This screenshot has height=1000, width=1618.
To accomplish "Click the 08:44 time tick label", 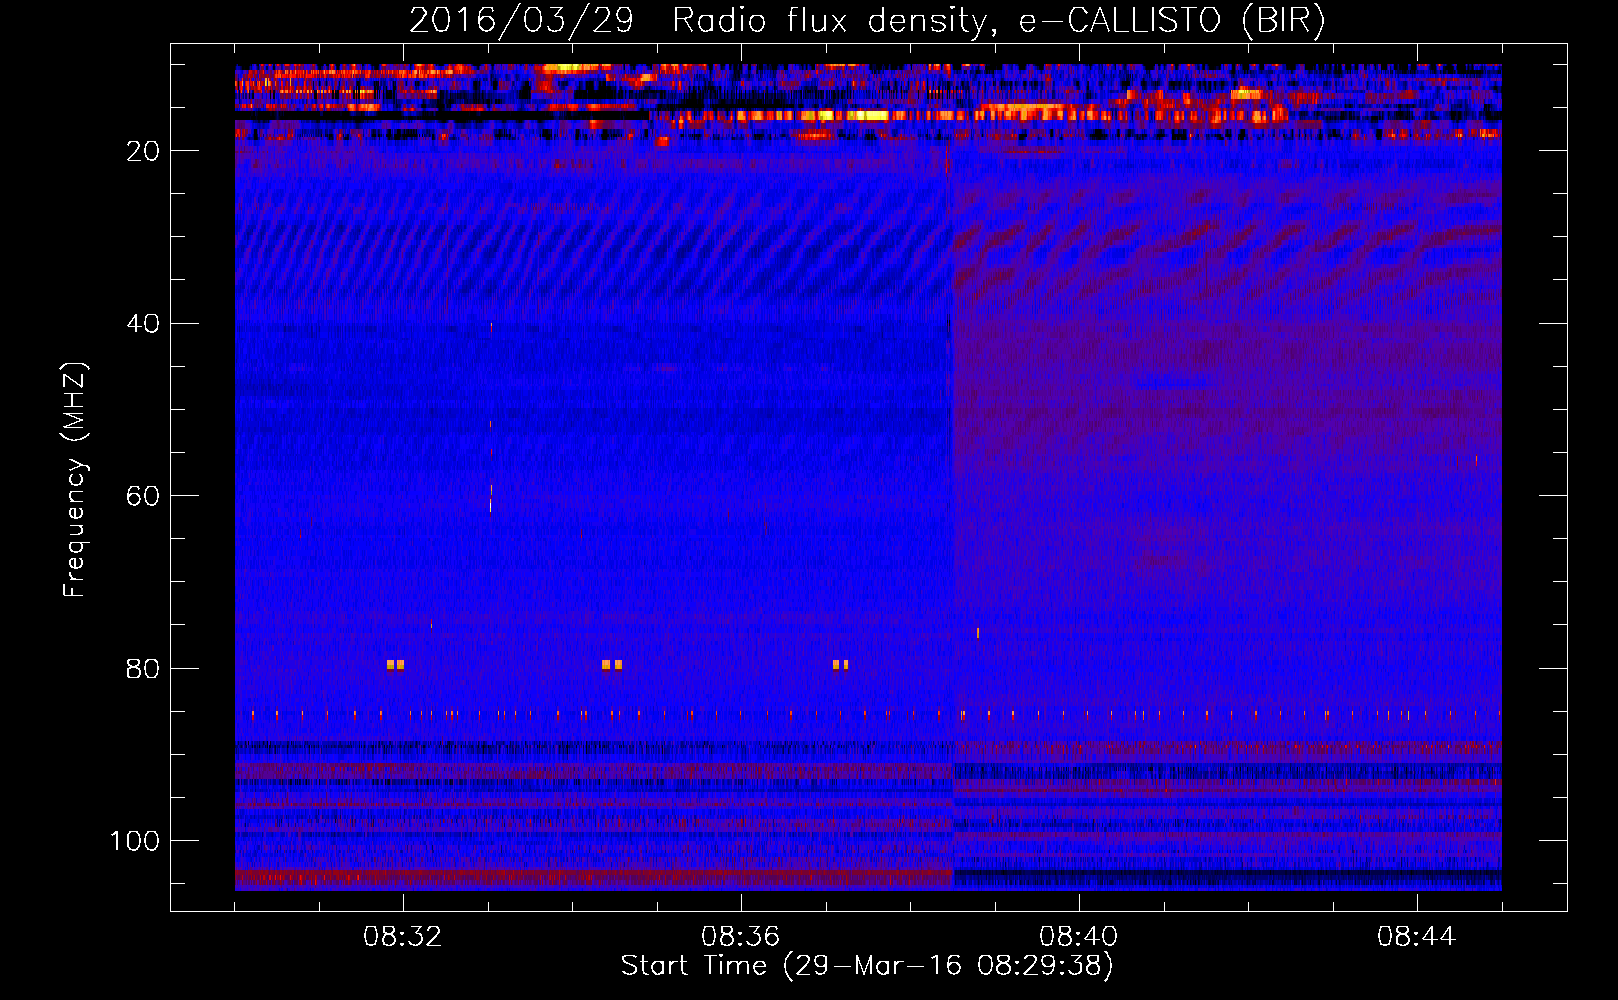I will click(1417, 937).
